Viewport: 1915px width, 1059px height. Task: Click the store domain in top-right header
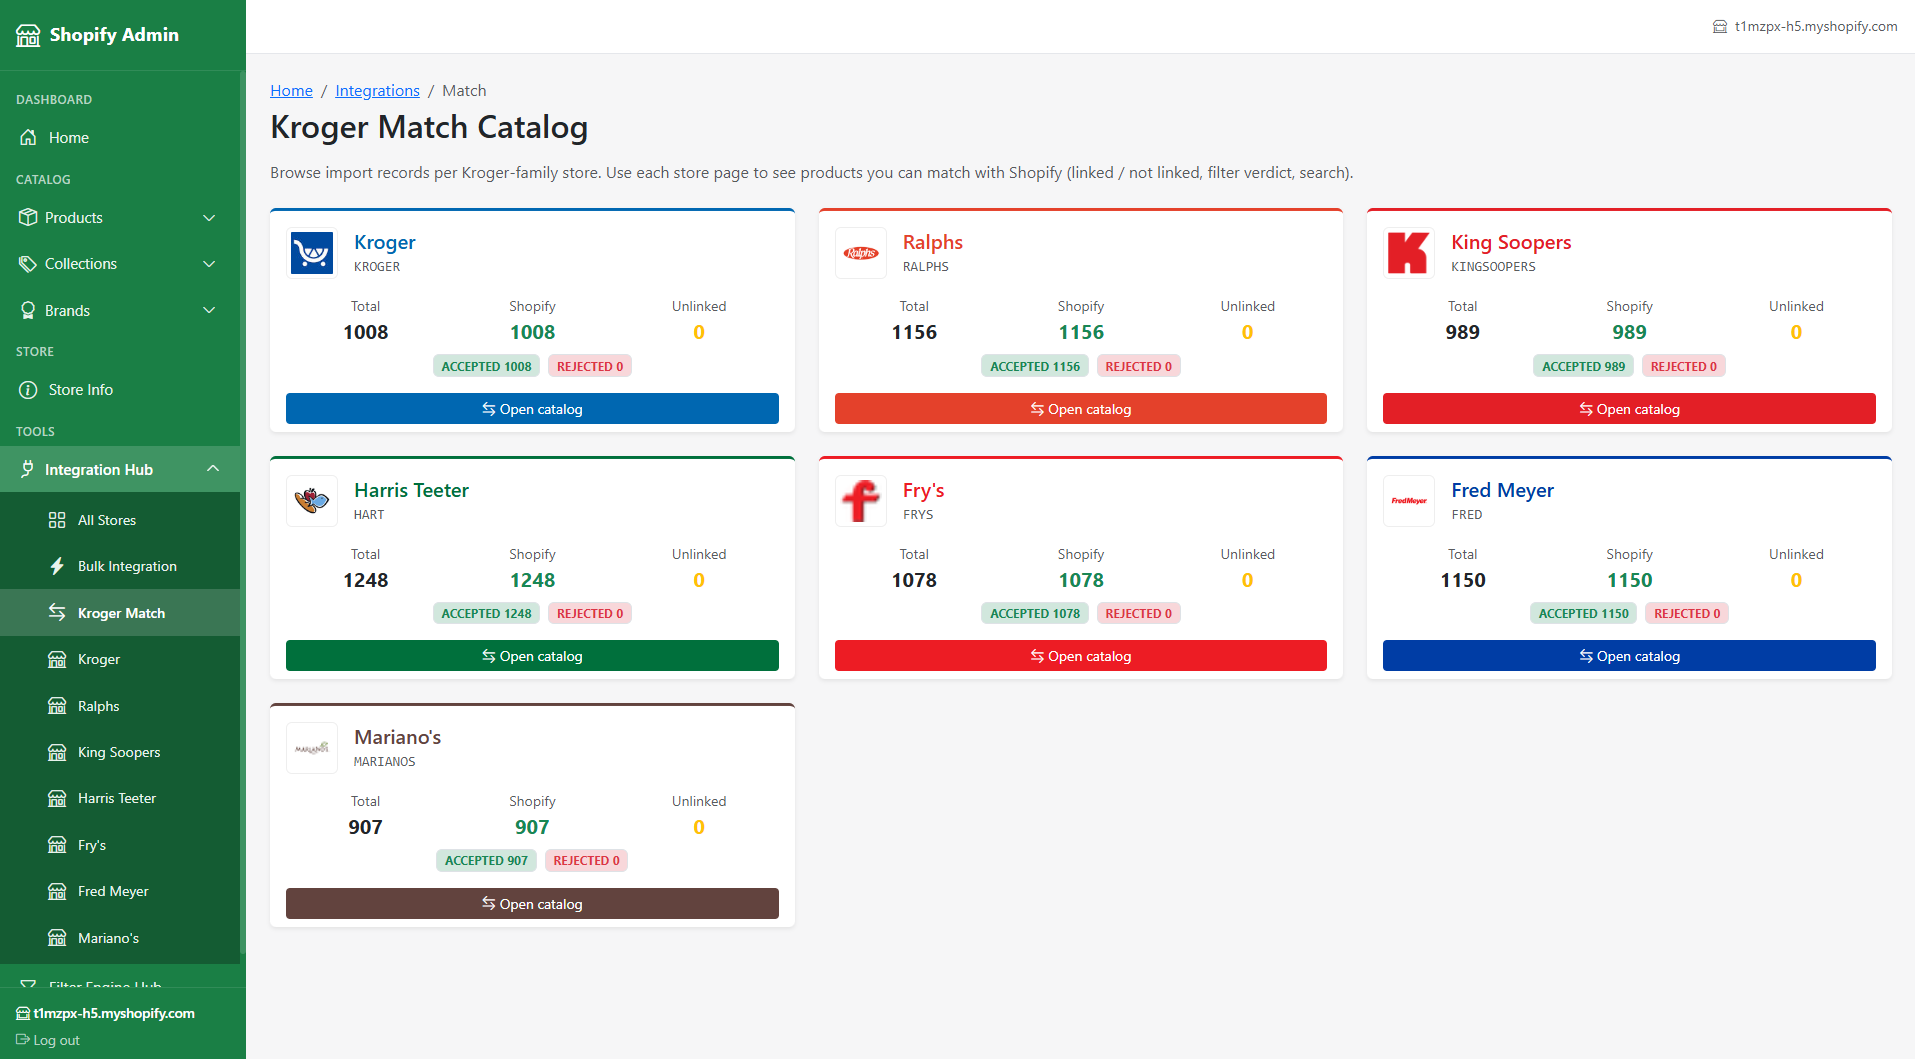pyautogui.click(x=1816, y=27)
